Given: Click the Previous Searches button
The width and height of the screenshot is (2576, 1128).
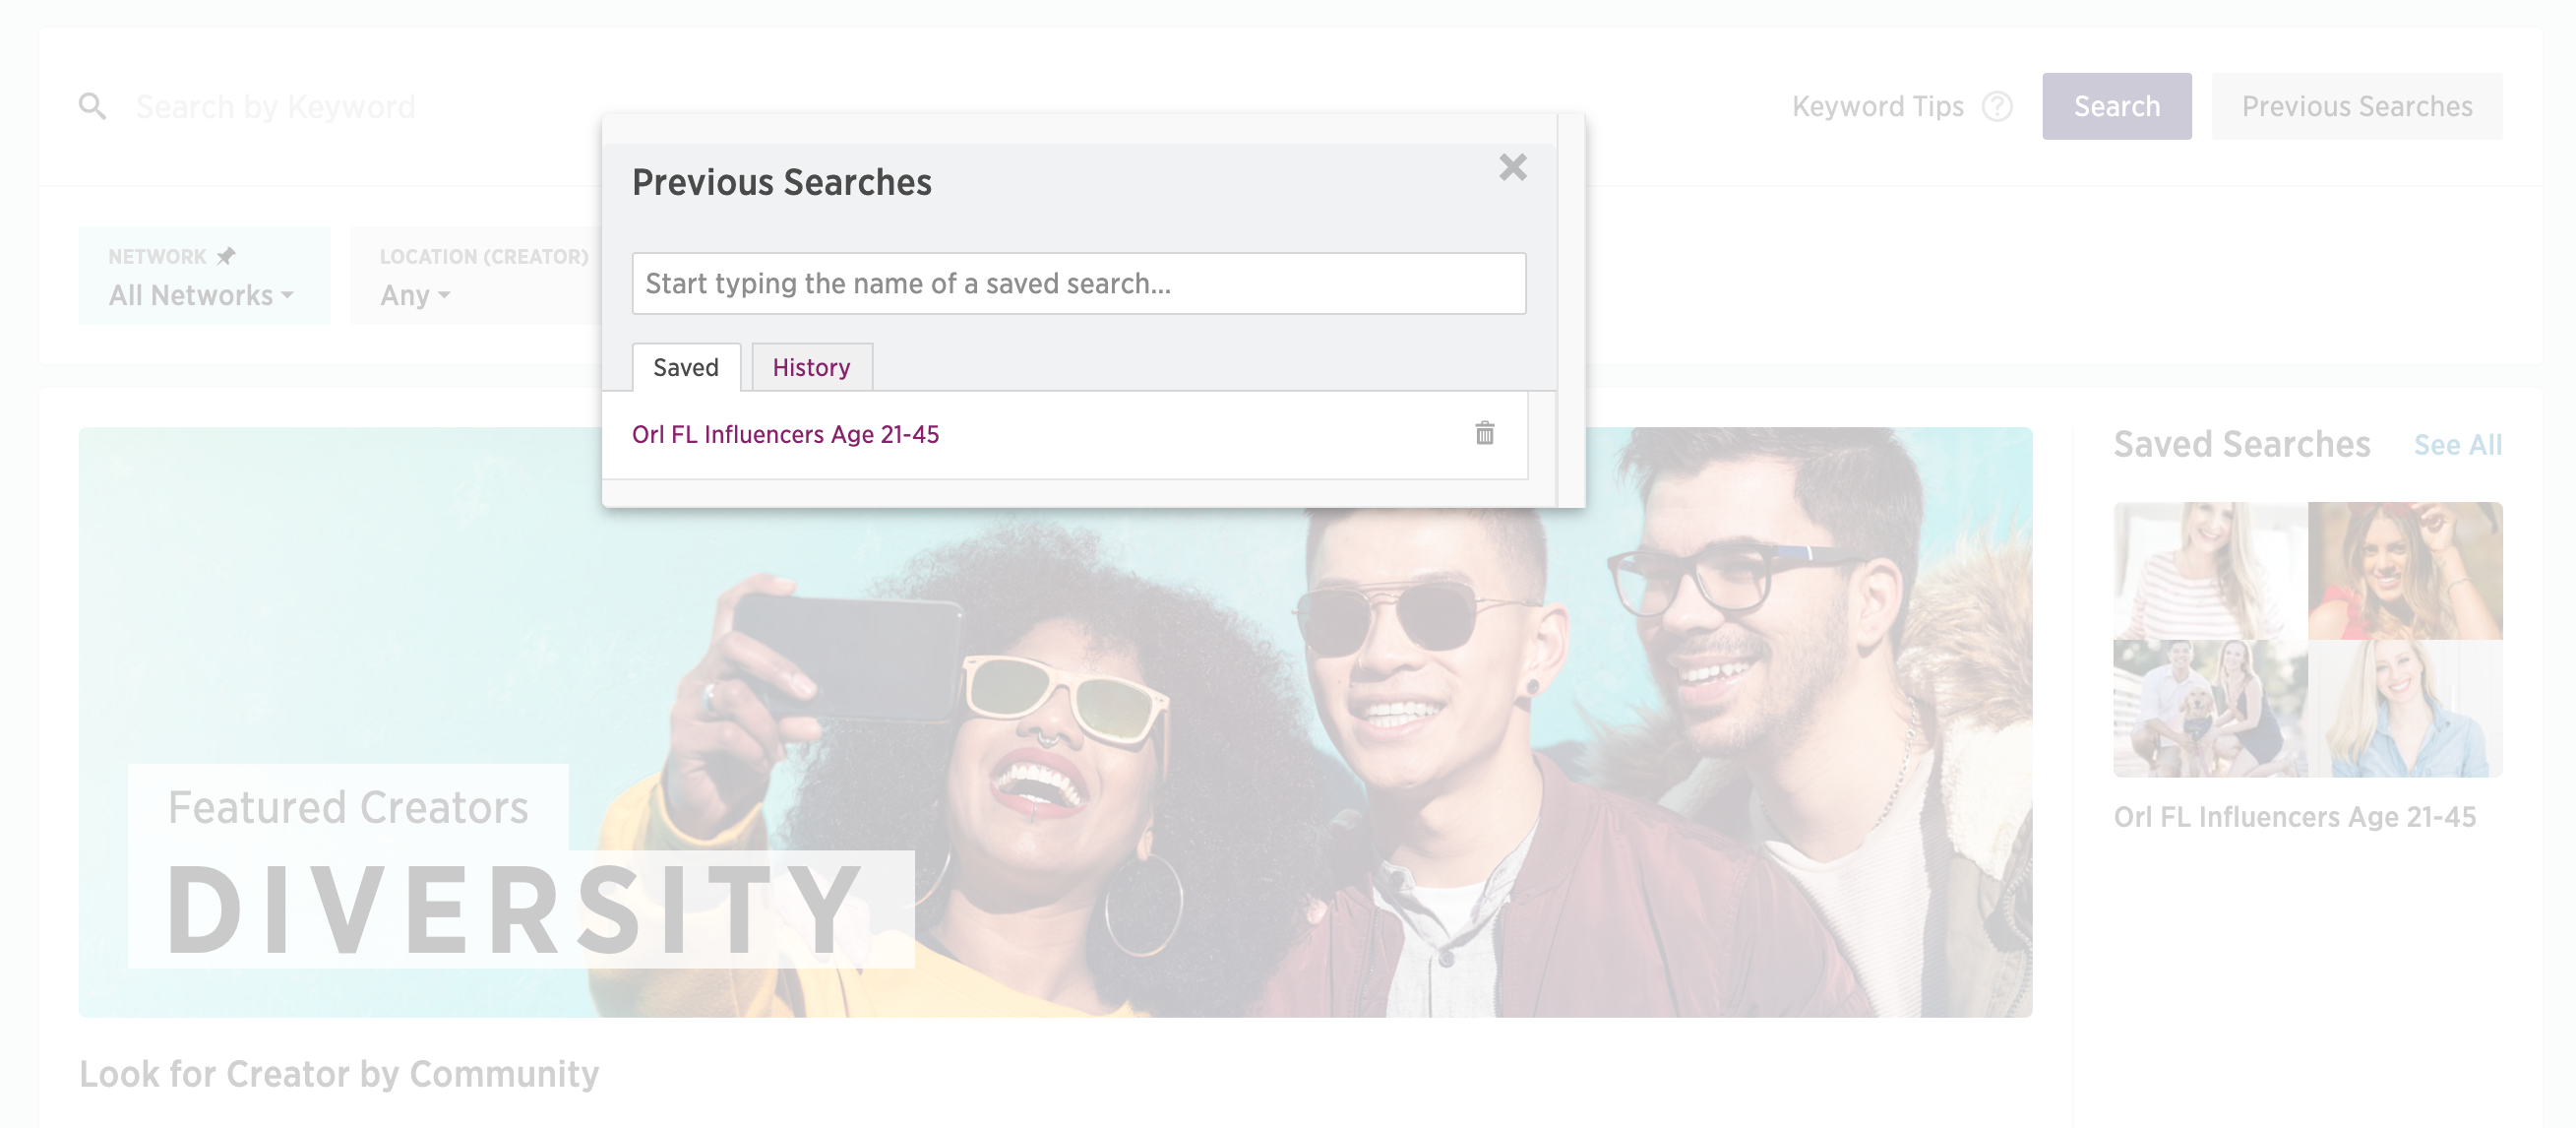Looking at the screenshot, I should click(x=2356, y=106).
